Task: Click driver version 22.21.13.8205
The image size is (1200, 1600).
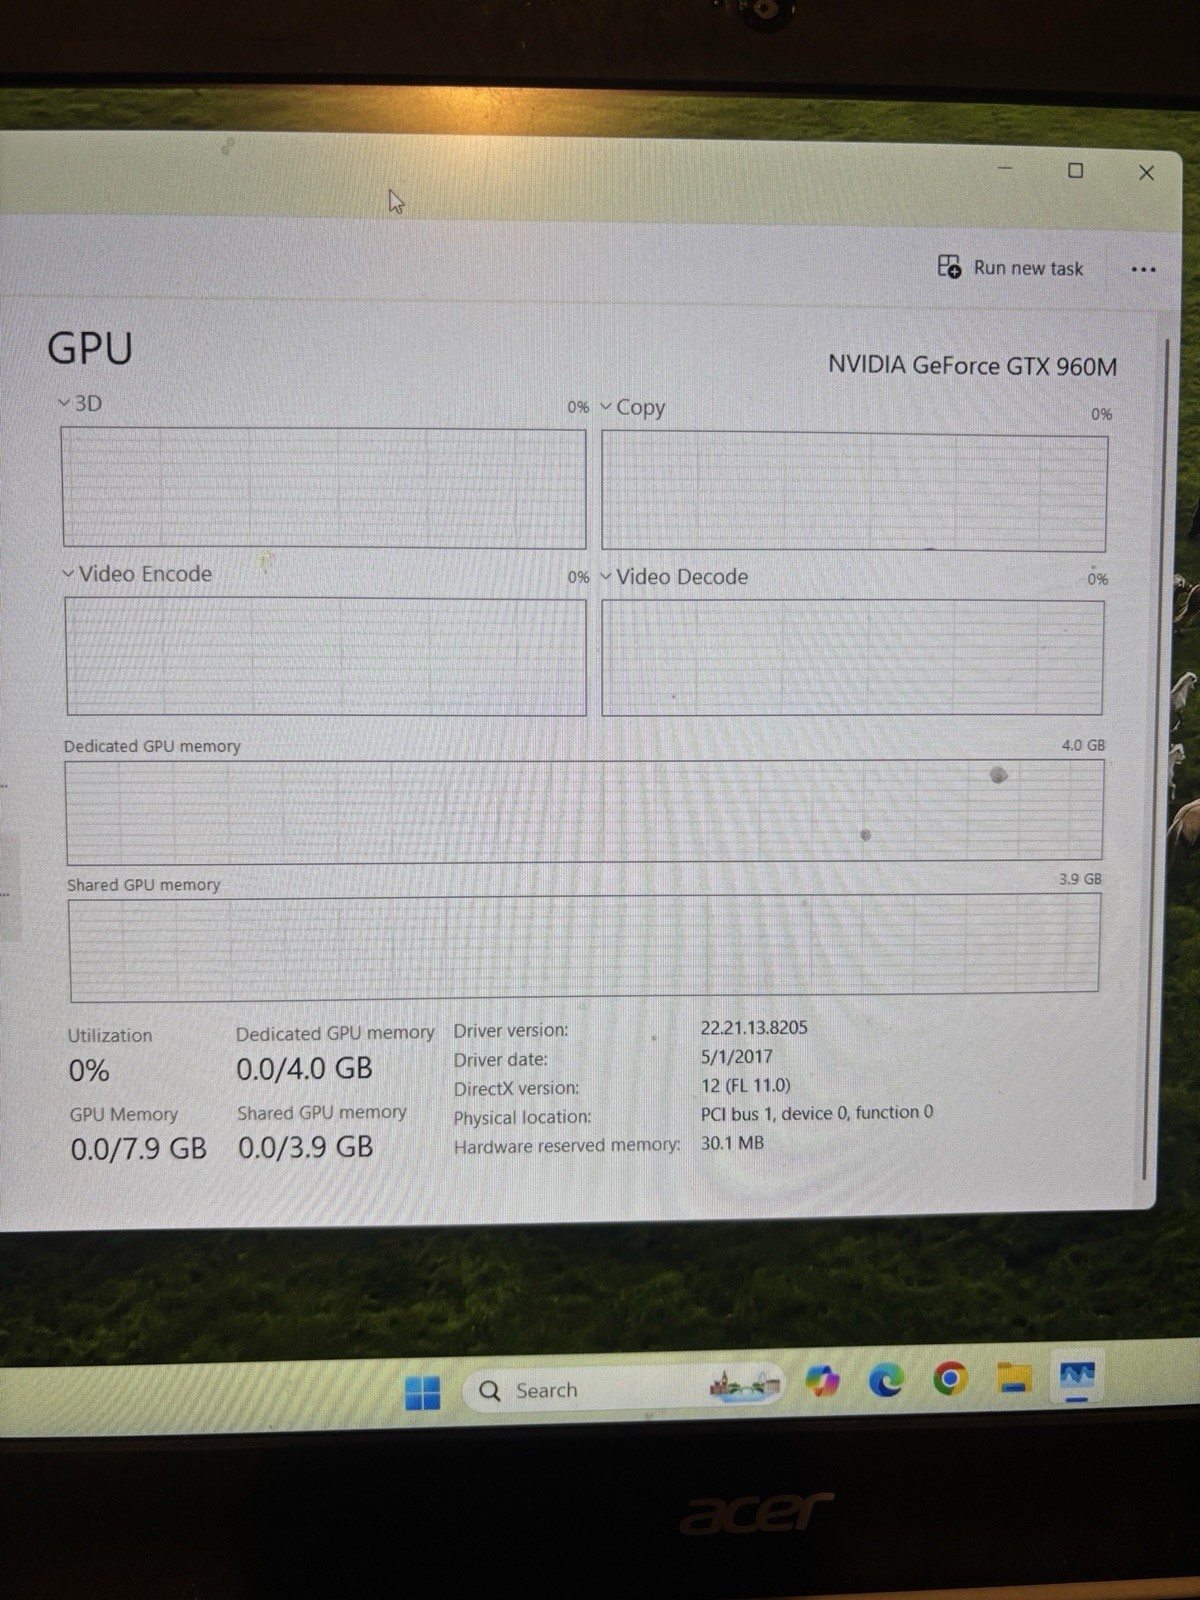Action: [754, 1028]
